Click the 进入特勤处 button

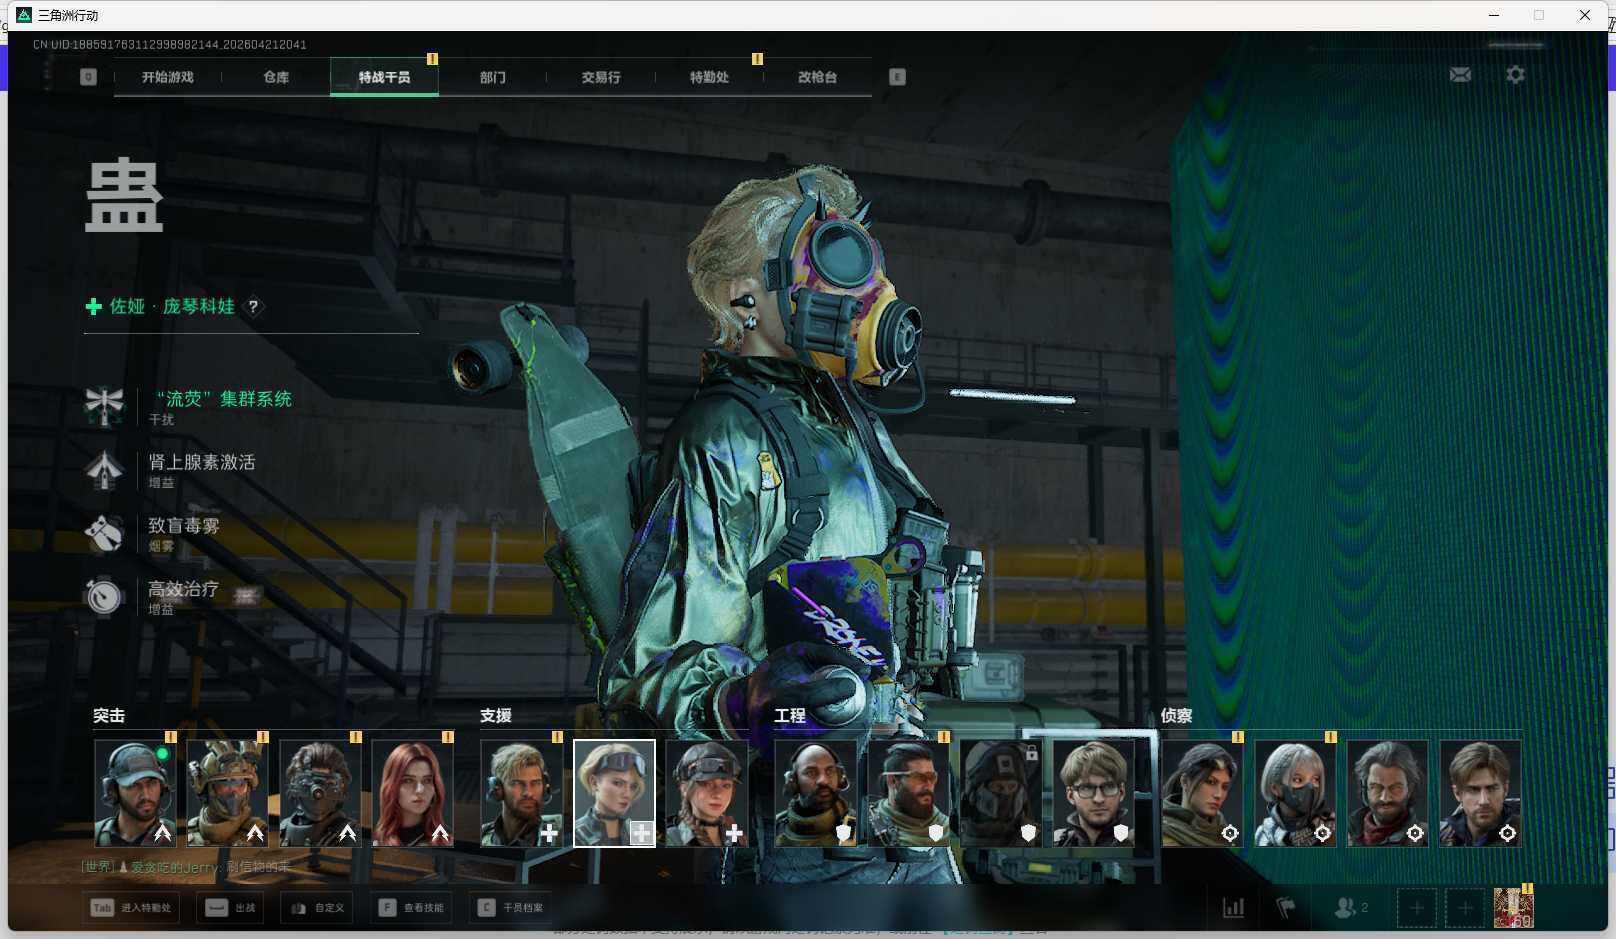point(132,908)
